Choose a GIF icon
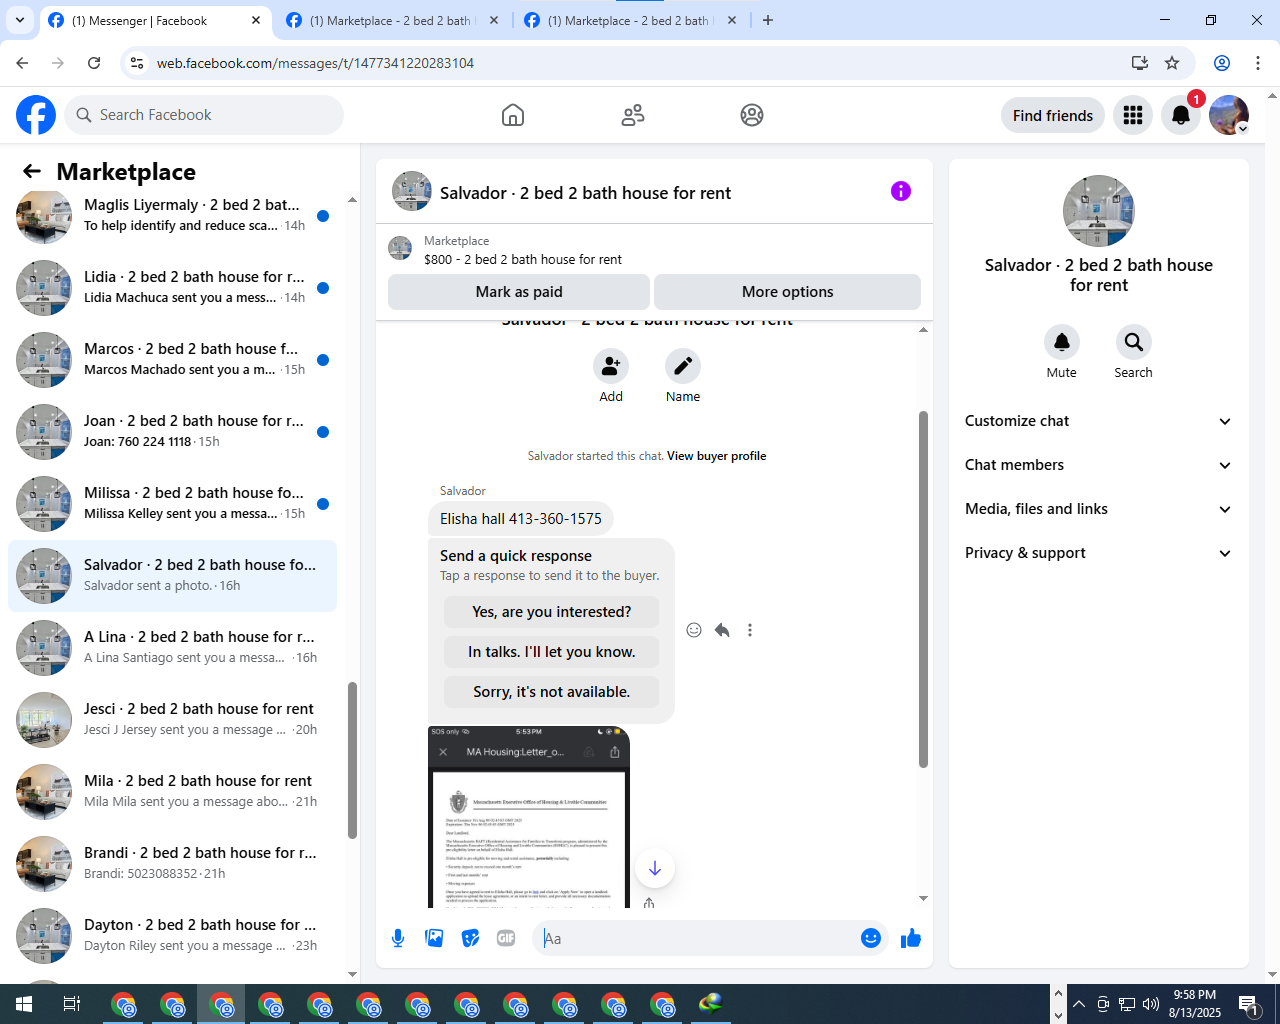 [506, 938]
